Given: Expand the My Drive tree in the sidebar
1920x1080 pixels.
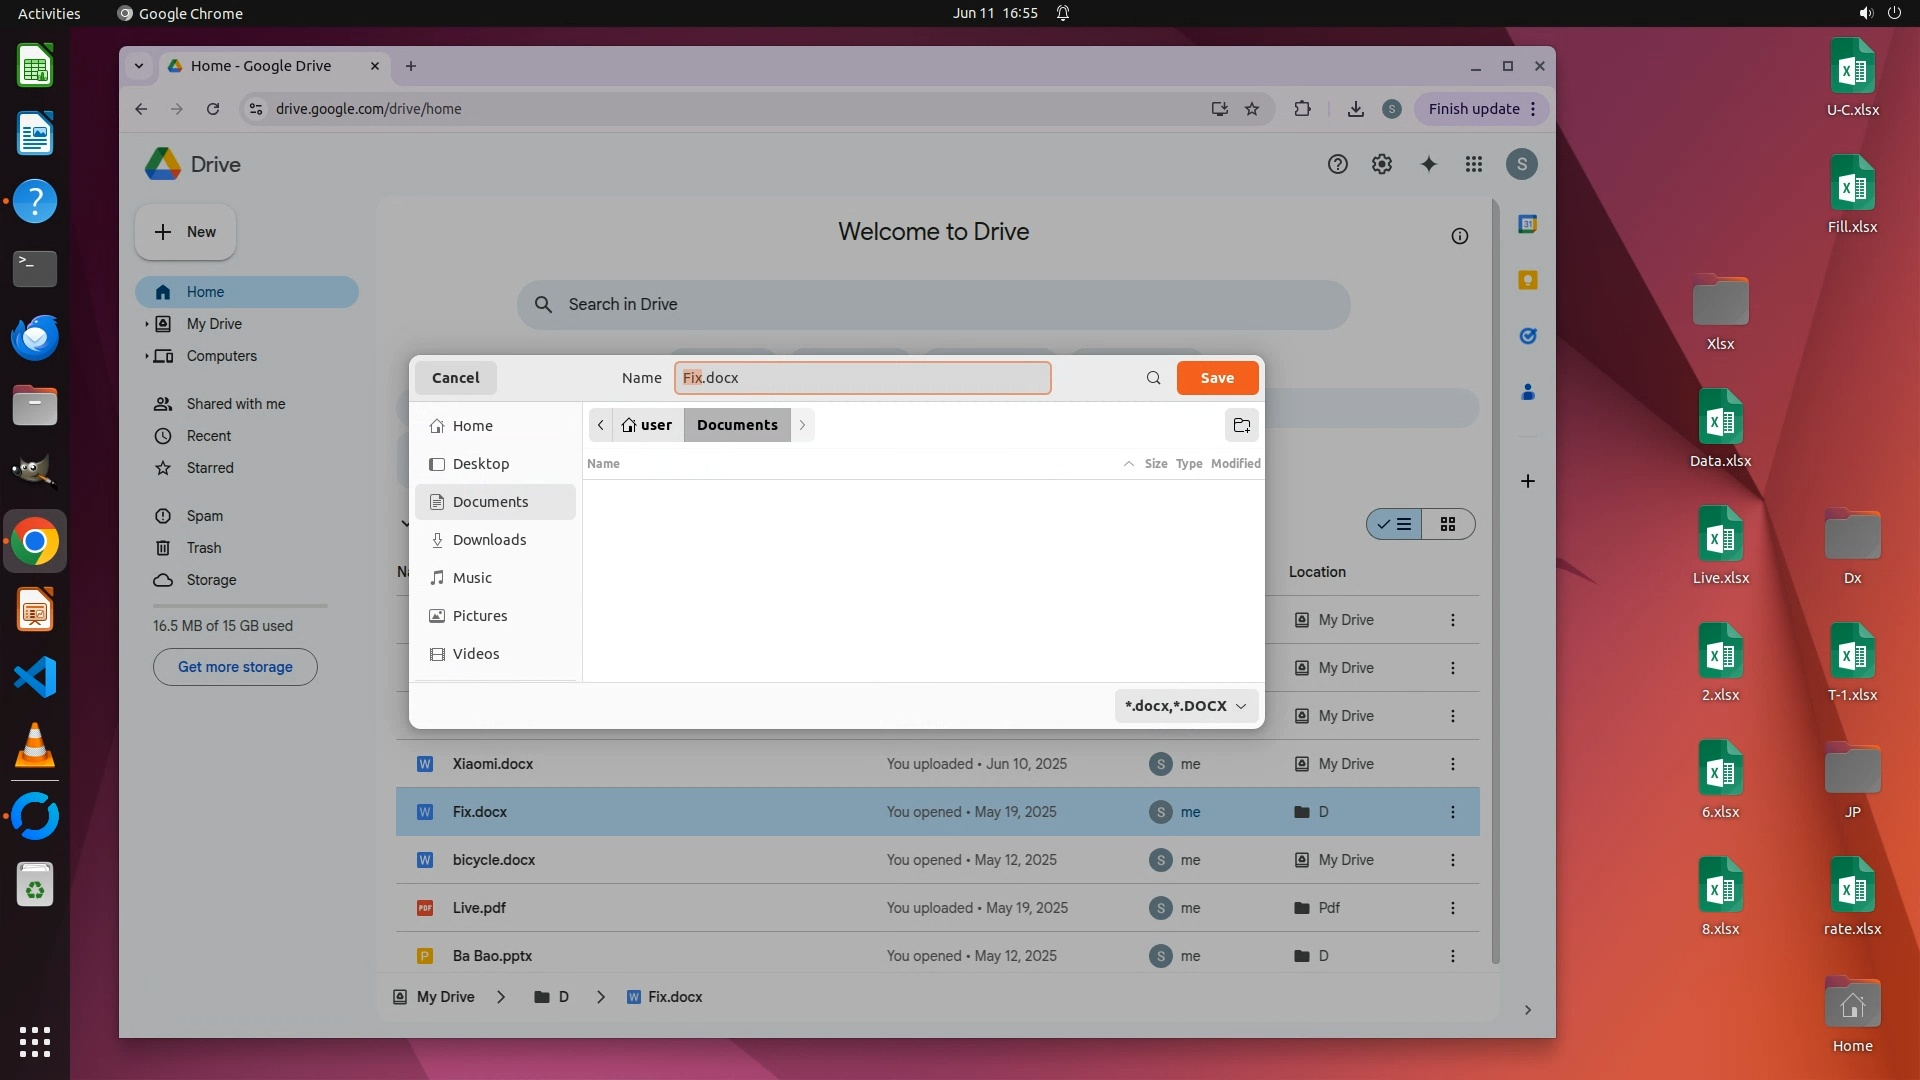Looking at the screenshot, I should pos(146,324).
